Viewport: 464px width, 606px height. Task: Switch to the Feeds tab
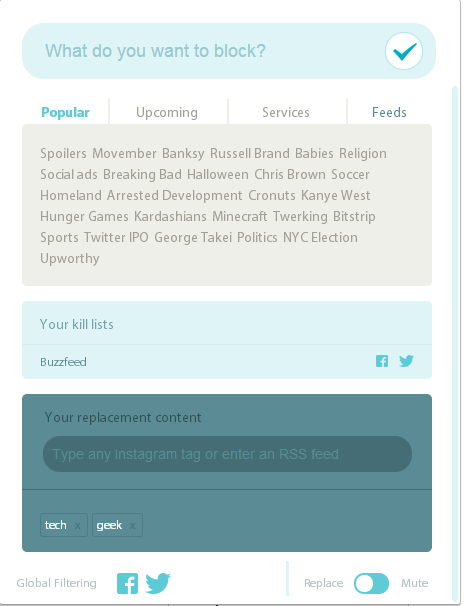[389, 112]
